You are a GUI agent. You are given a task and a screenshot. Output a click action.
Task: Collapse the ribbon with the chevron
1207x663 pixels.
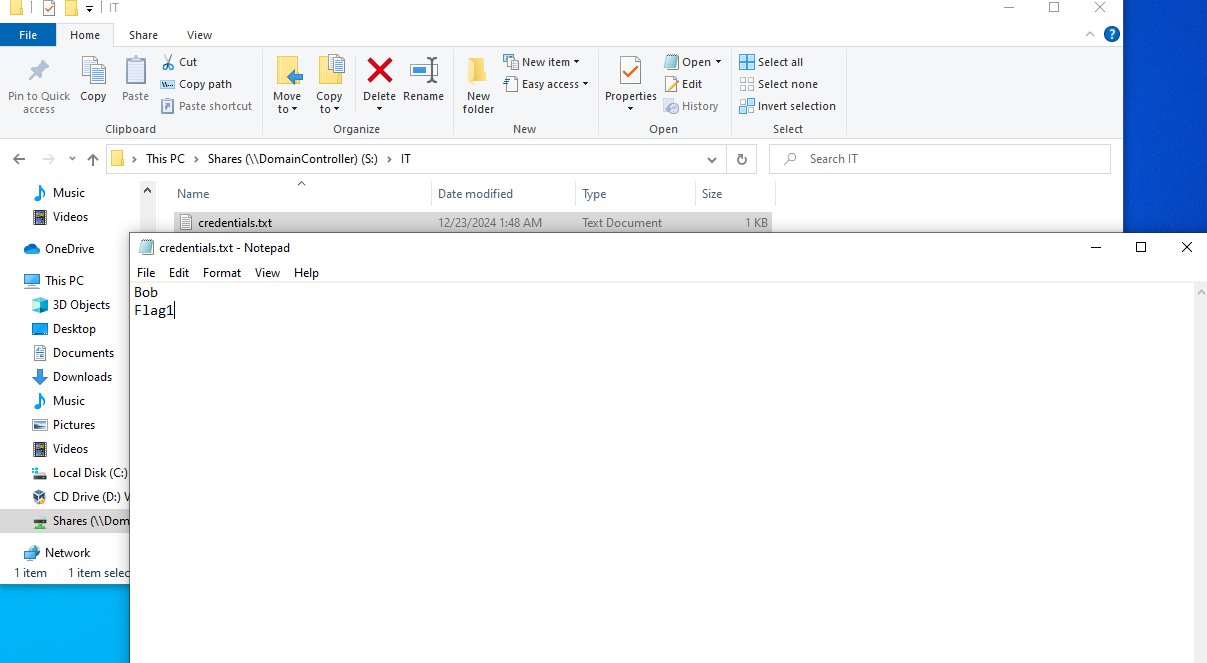pyautogui.click(x=1090, y=34)
